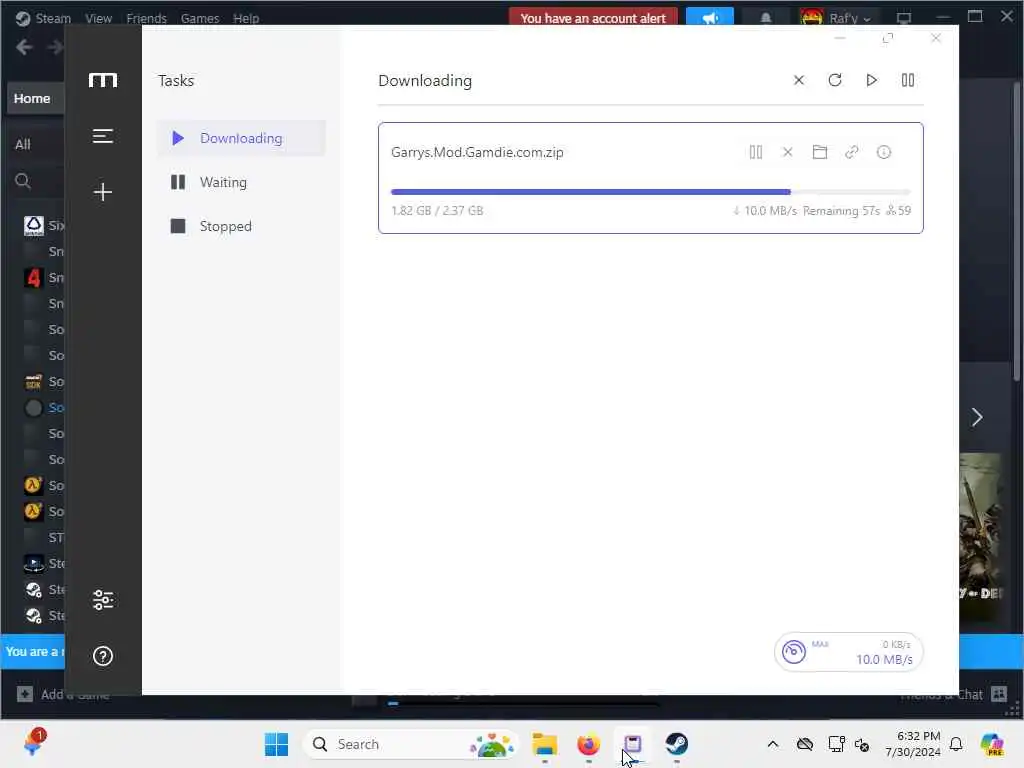The image size is (1024, 768).
Task: Click the account alert banner in Steam
Action: coord(593,18)
